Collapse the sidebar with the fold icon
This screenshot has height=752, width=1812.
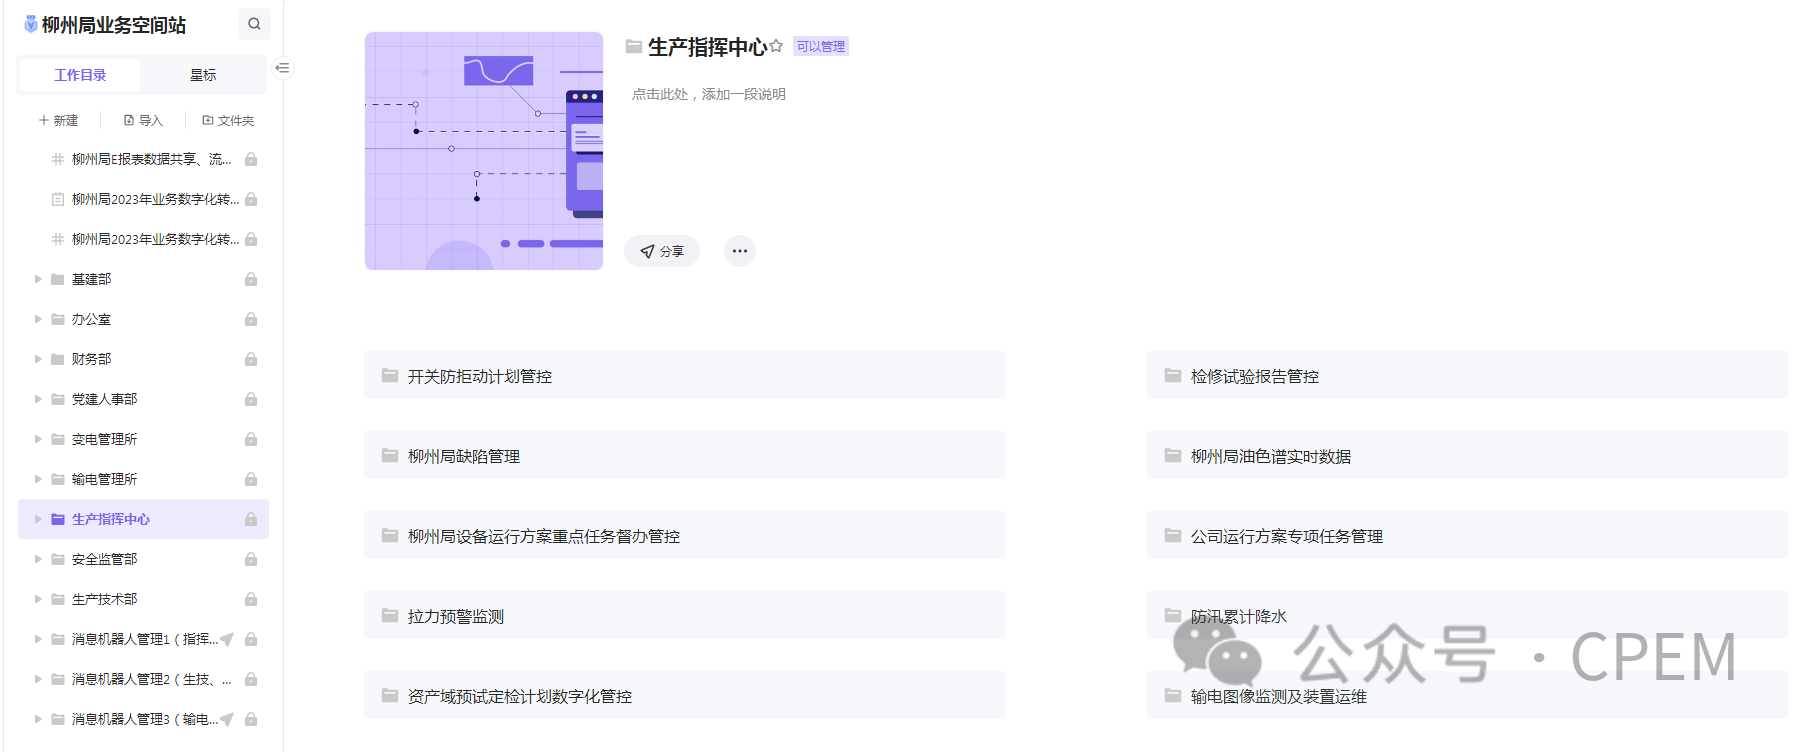click(283, 68)
